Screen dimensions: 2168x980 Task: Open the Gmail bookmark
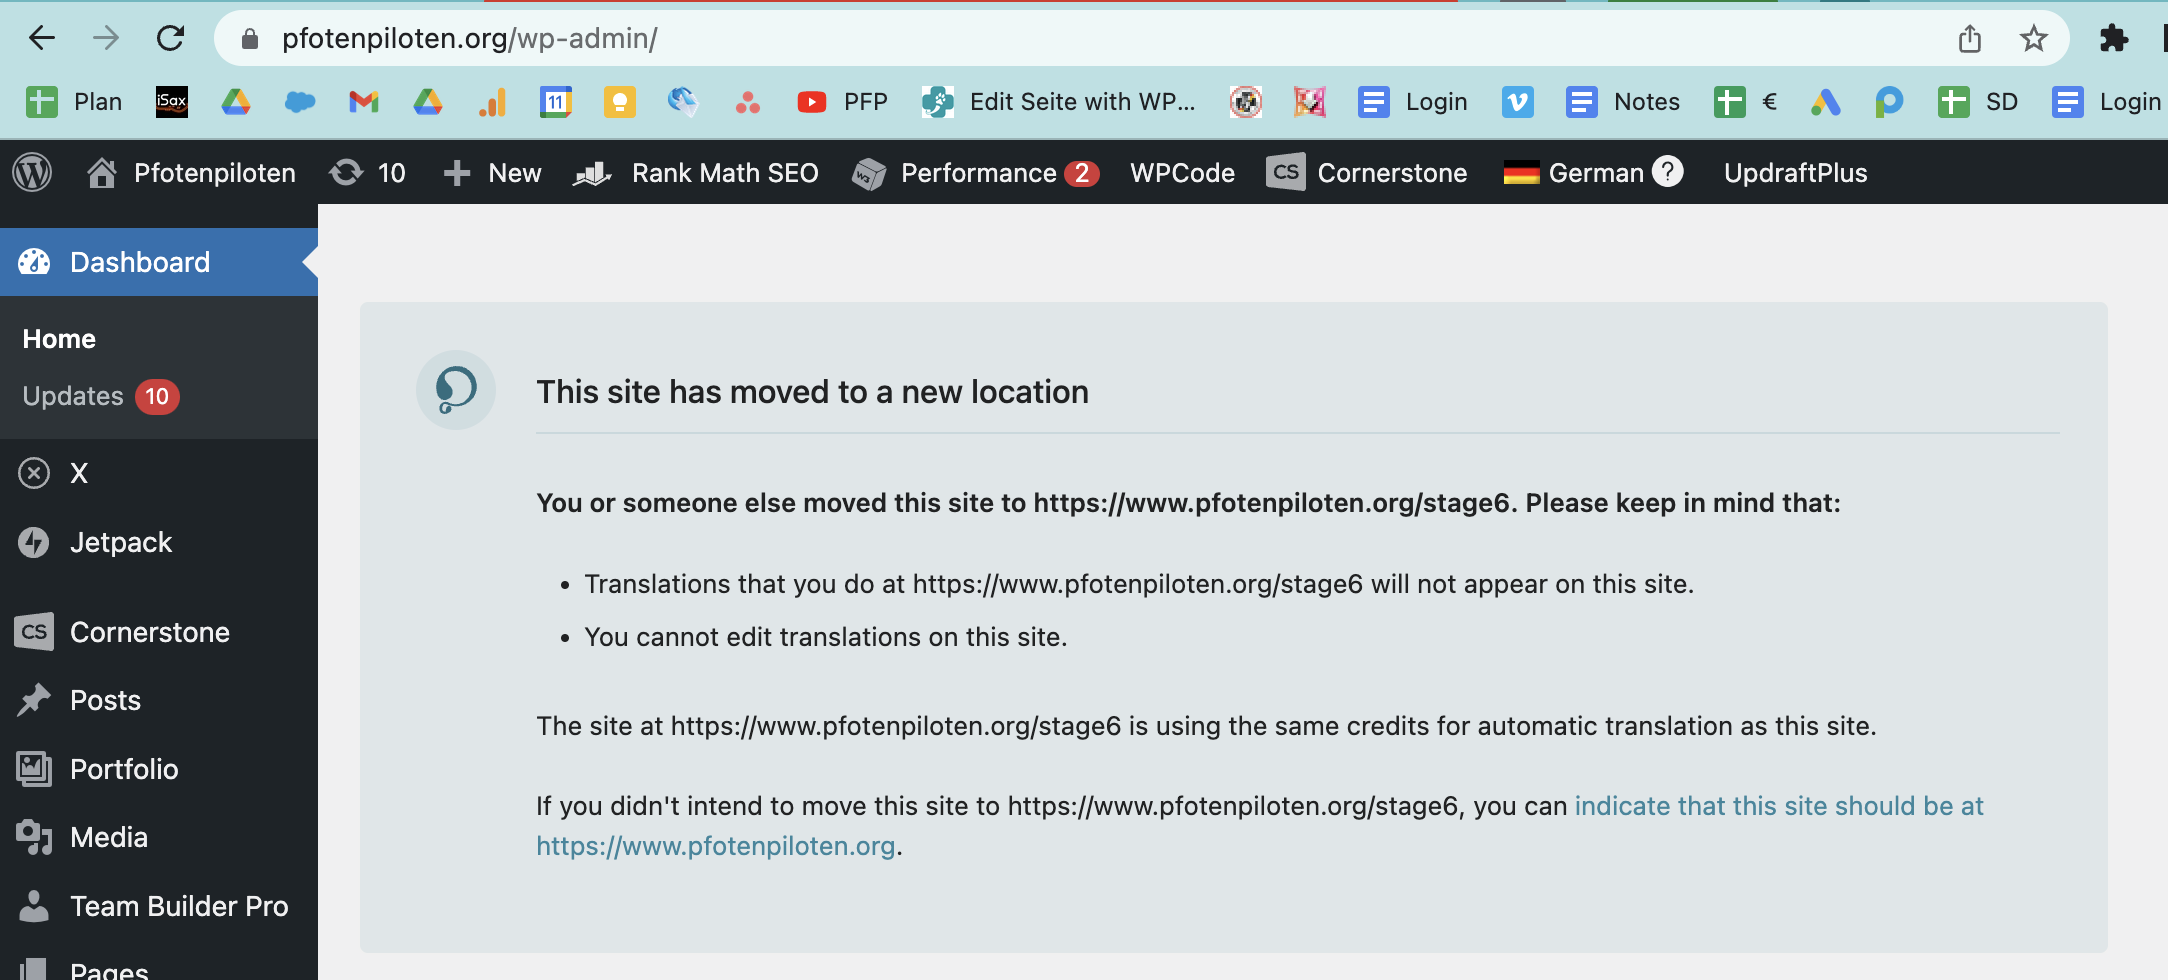(363, 102)
